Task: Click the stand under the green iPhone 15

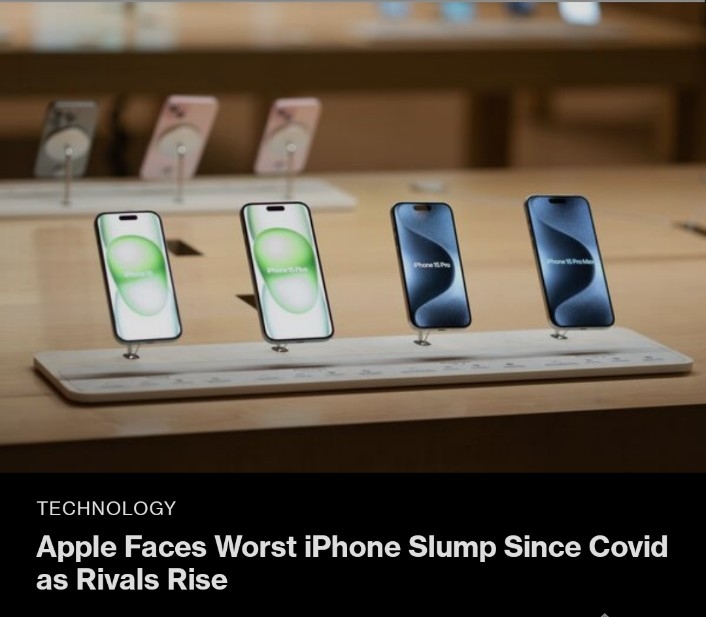Action: click(131, 351)
